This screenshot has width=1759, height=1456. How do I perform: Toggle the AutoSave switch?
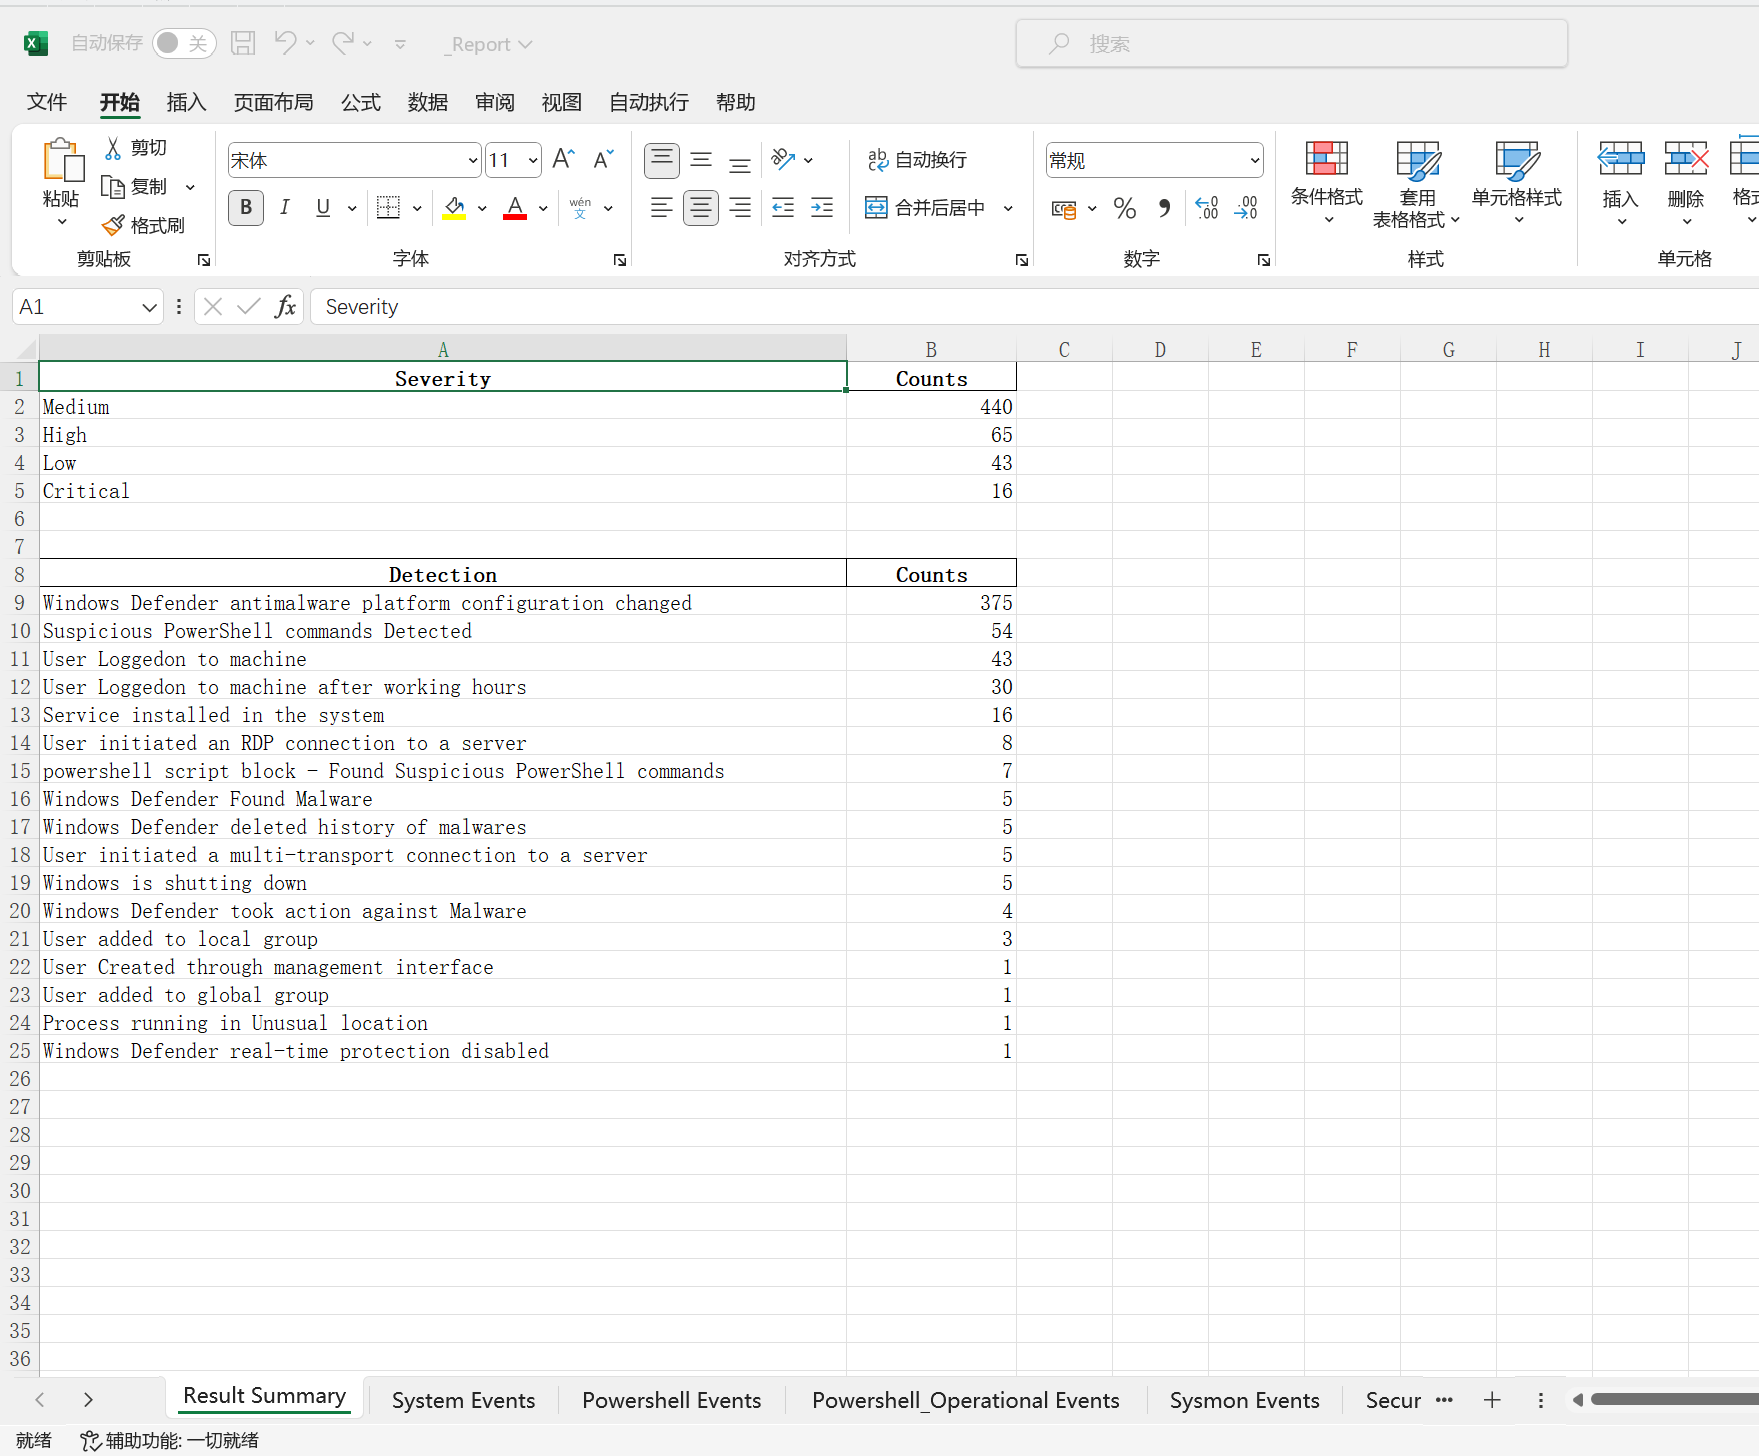[x=184, y=43]
